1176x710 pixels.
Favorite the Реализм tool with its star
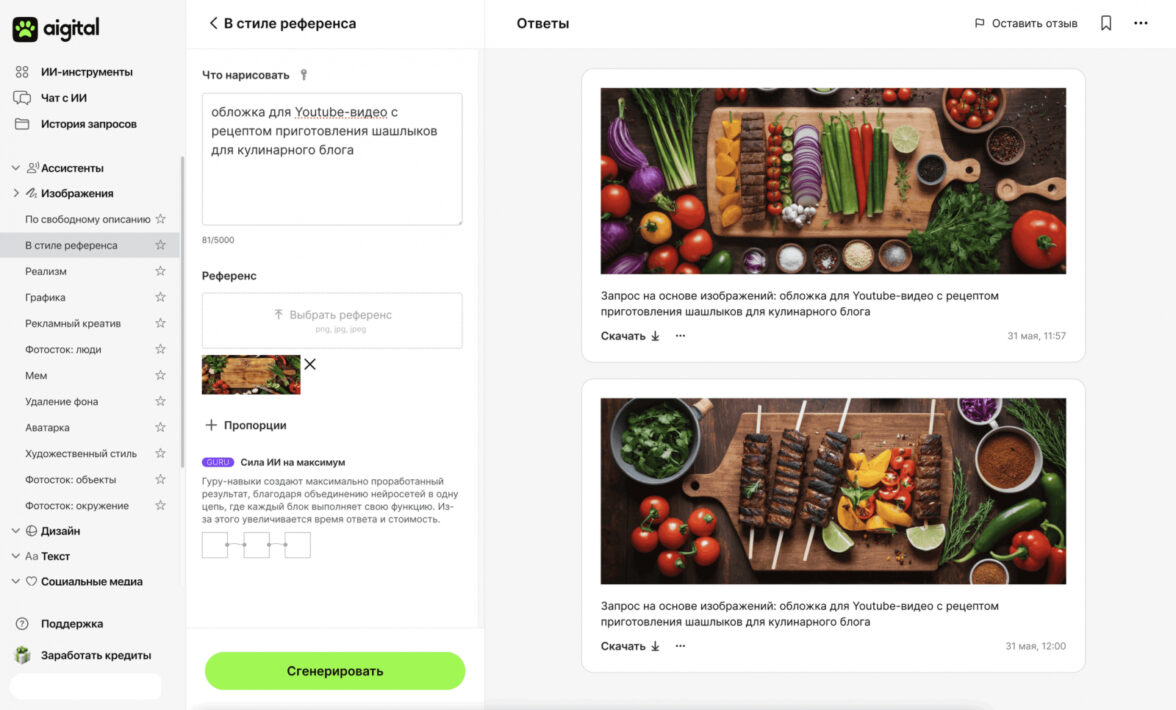(x=160, y=271)
